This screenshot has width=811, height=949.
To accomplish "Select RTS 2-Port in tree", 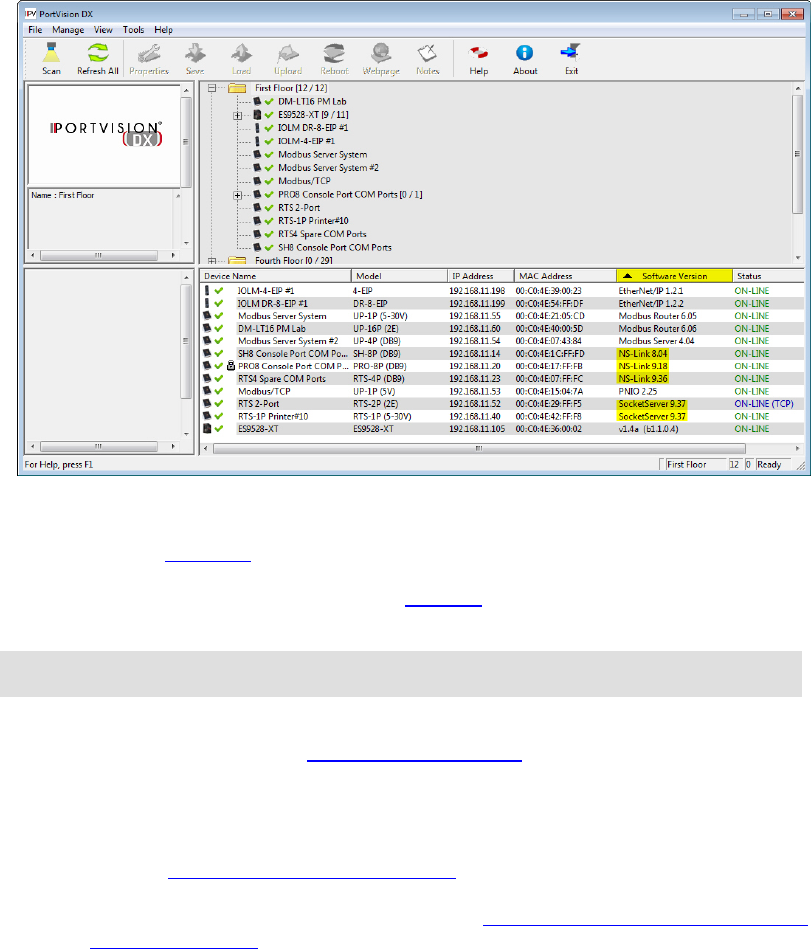I will [x=299, y=208].
